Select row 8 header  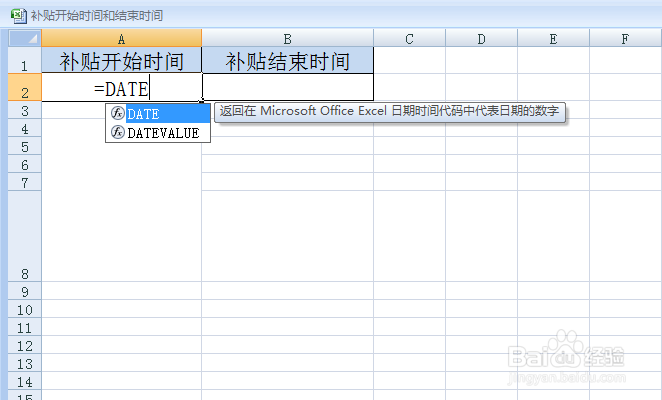click(x=25, y=236)
